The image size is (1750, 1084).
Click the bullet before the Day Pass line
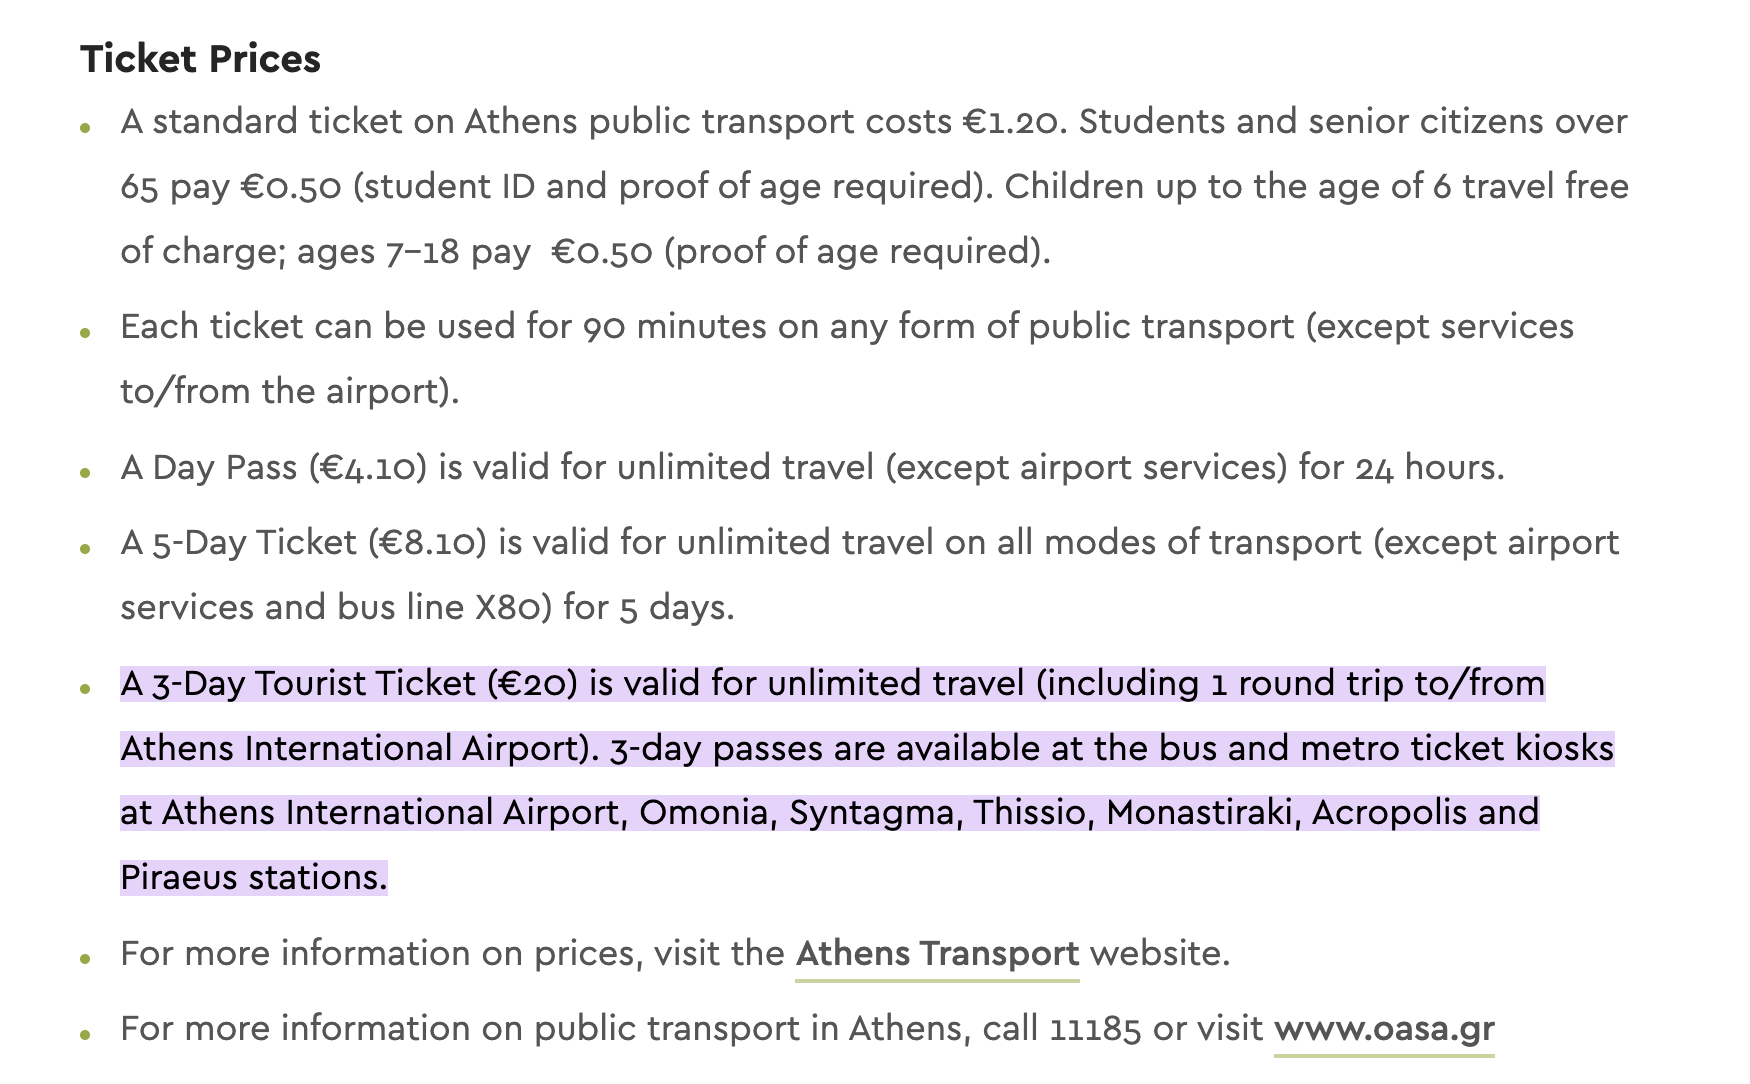pyautogui.click(x=87, y=474)
